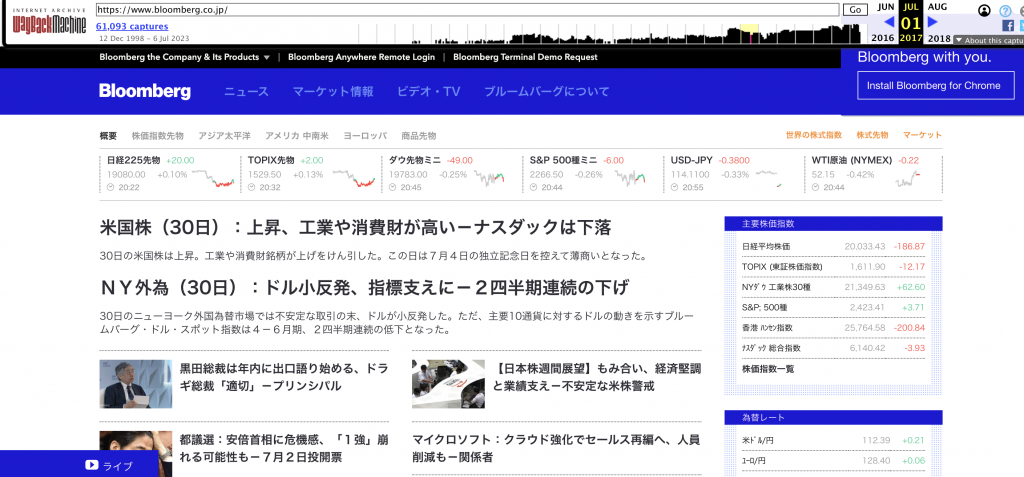The image size is (1024, 477).
Task: Jump to year 2016 in Wayback
Action: coord(883,39)
